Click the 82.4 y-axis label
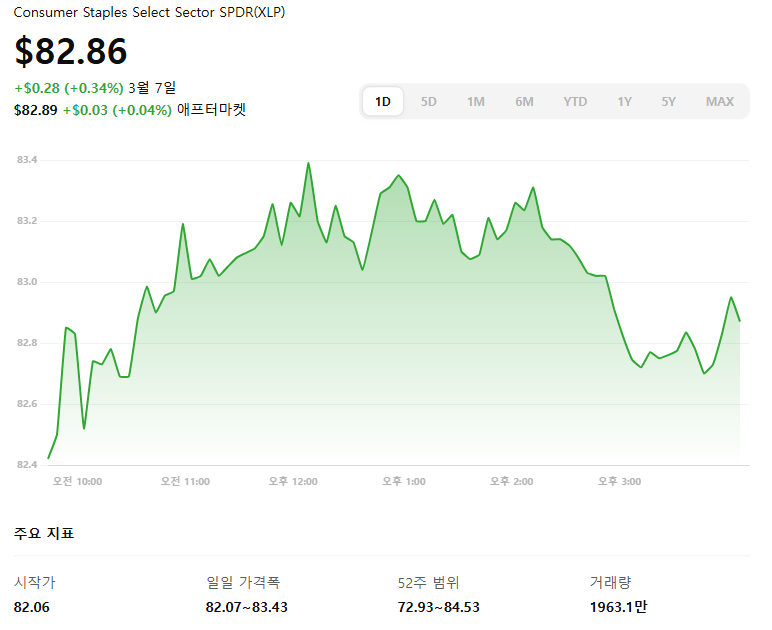 [x=27, y=465]
